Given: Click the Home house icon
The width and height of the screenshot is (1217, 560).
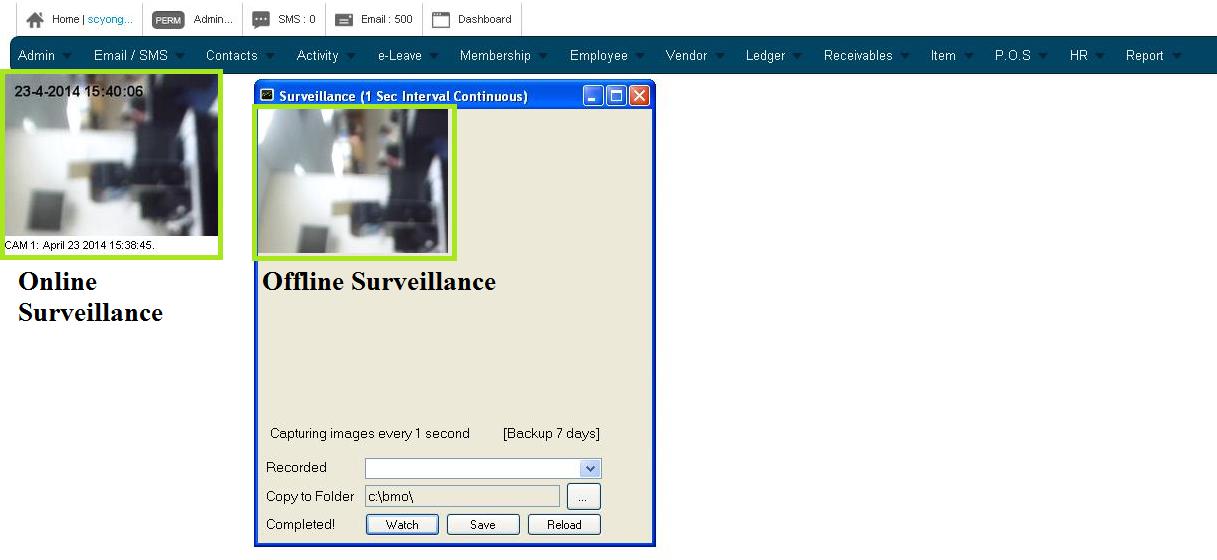Looking at the screenshot, I should (35, 20).
